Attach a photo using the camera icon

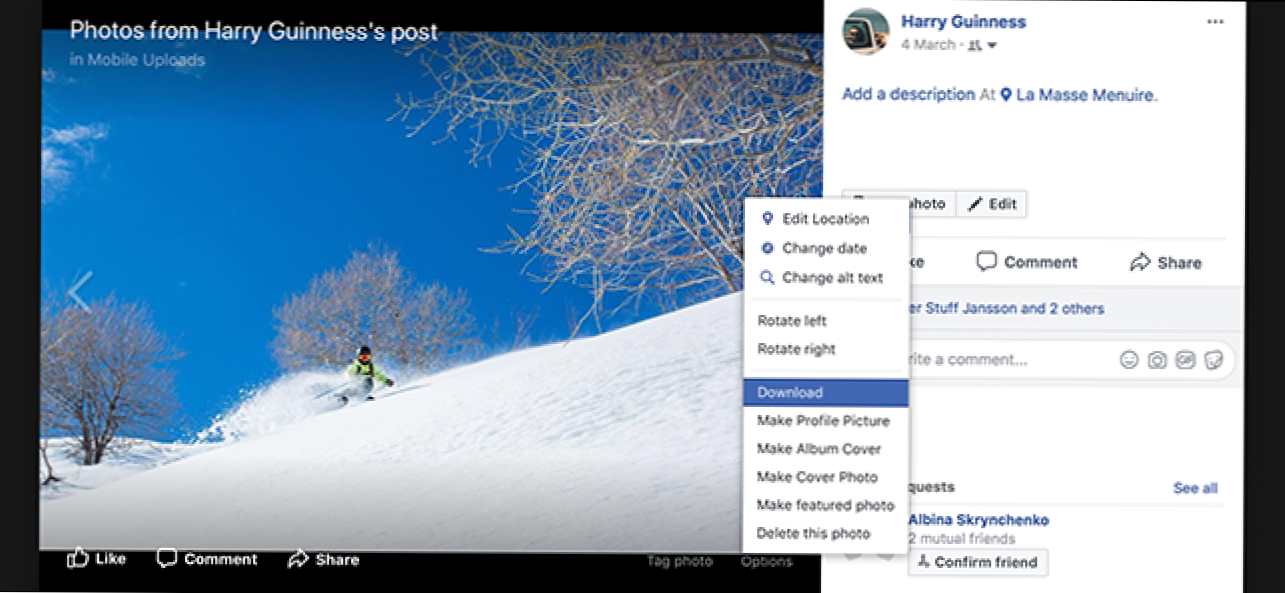1157,360
